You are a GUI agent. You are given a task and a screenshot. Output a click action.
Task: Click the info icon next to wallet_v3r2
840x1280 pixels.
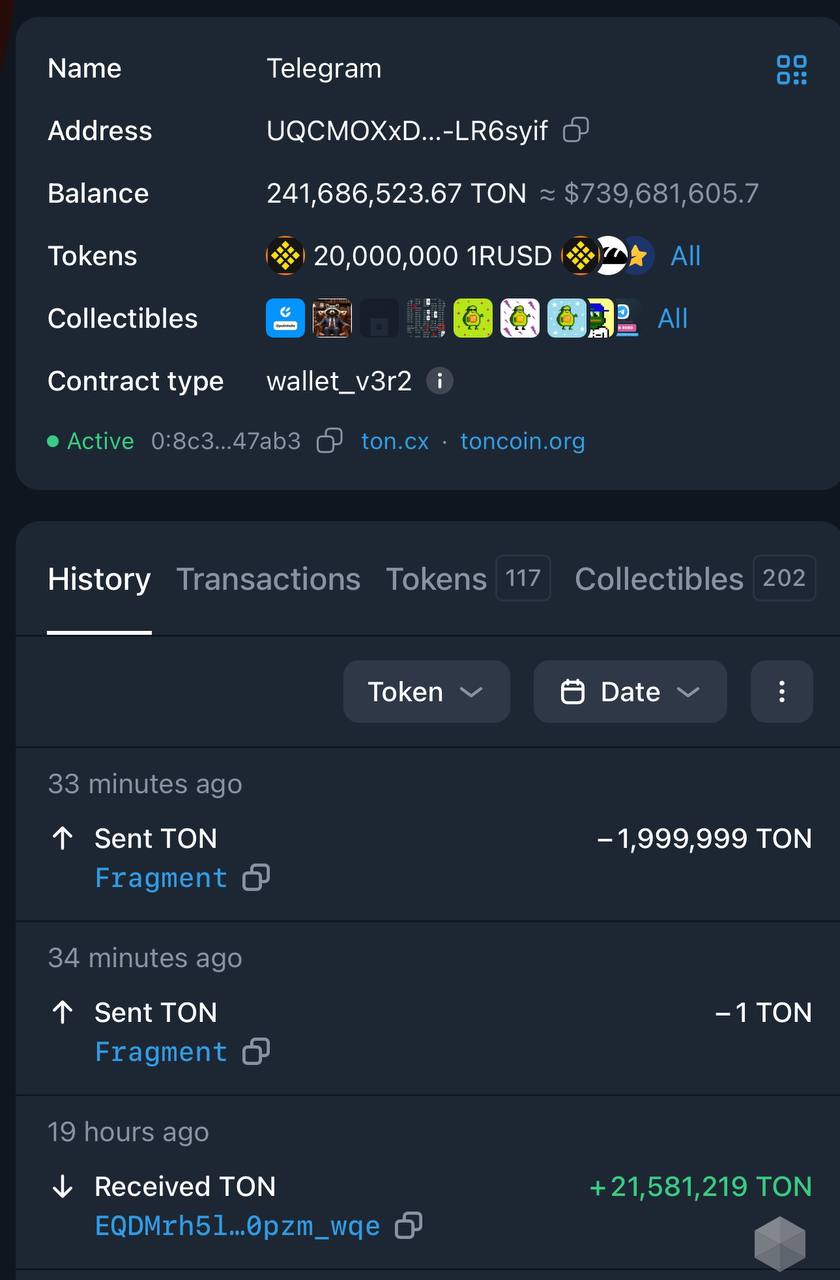point(439,381)
